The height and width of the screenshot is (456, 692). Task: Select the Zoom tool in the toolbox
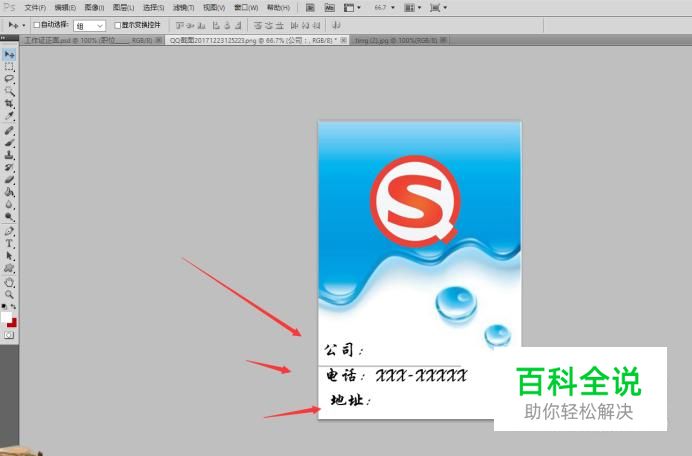[x=9, y=294]
